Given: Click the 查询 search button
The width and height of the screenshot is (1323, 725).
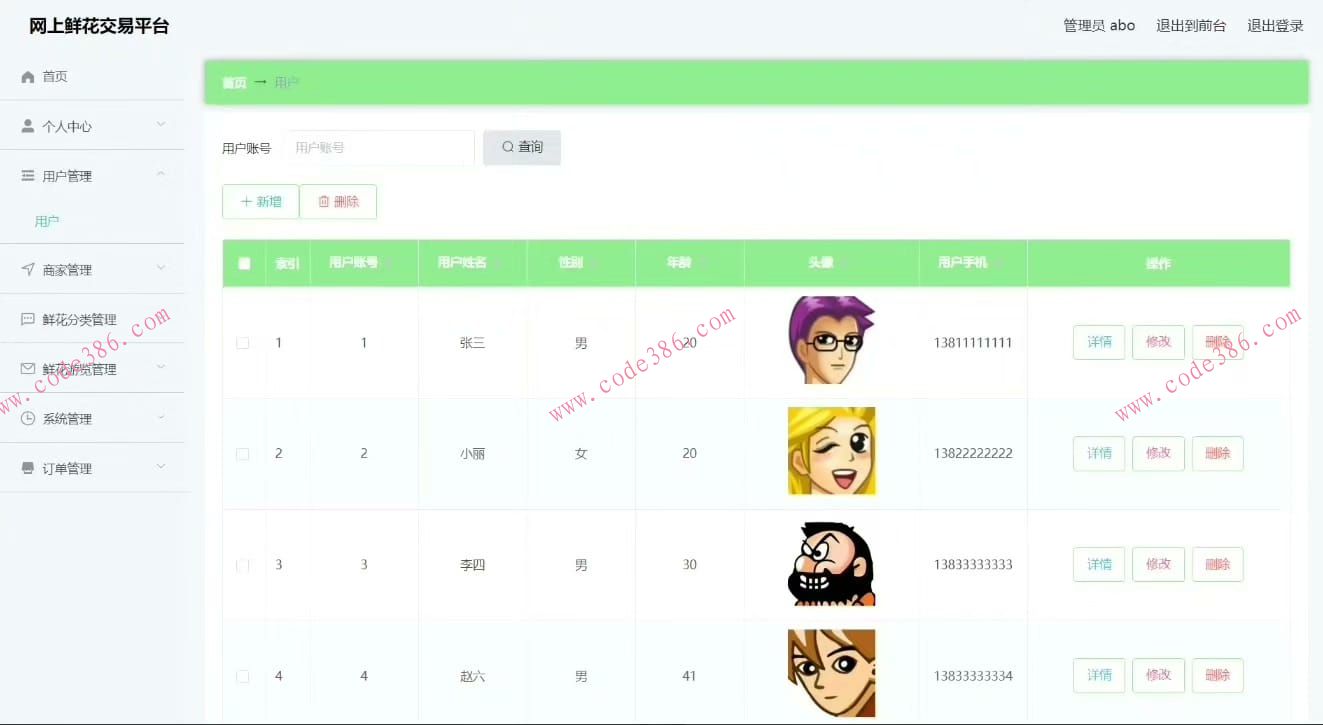Looking at the screenshot, I should [522, 148].
